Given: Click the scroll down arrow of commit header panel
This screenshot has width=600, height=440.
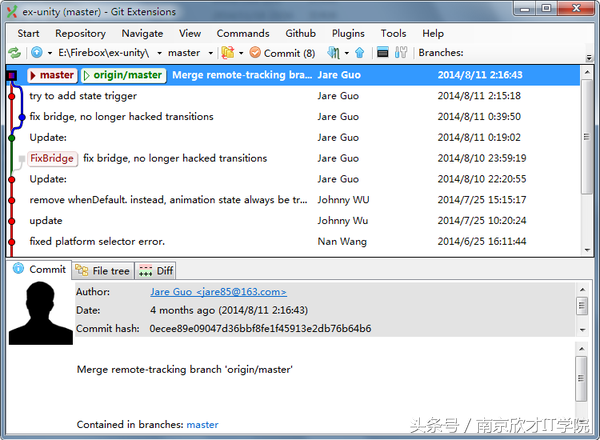Looking at the screenshot, I should tap(582, 329).
